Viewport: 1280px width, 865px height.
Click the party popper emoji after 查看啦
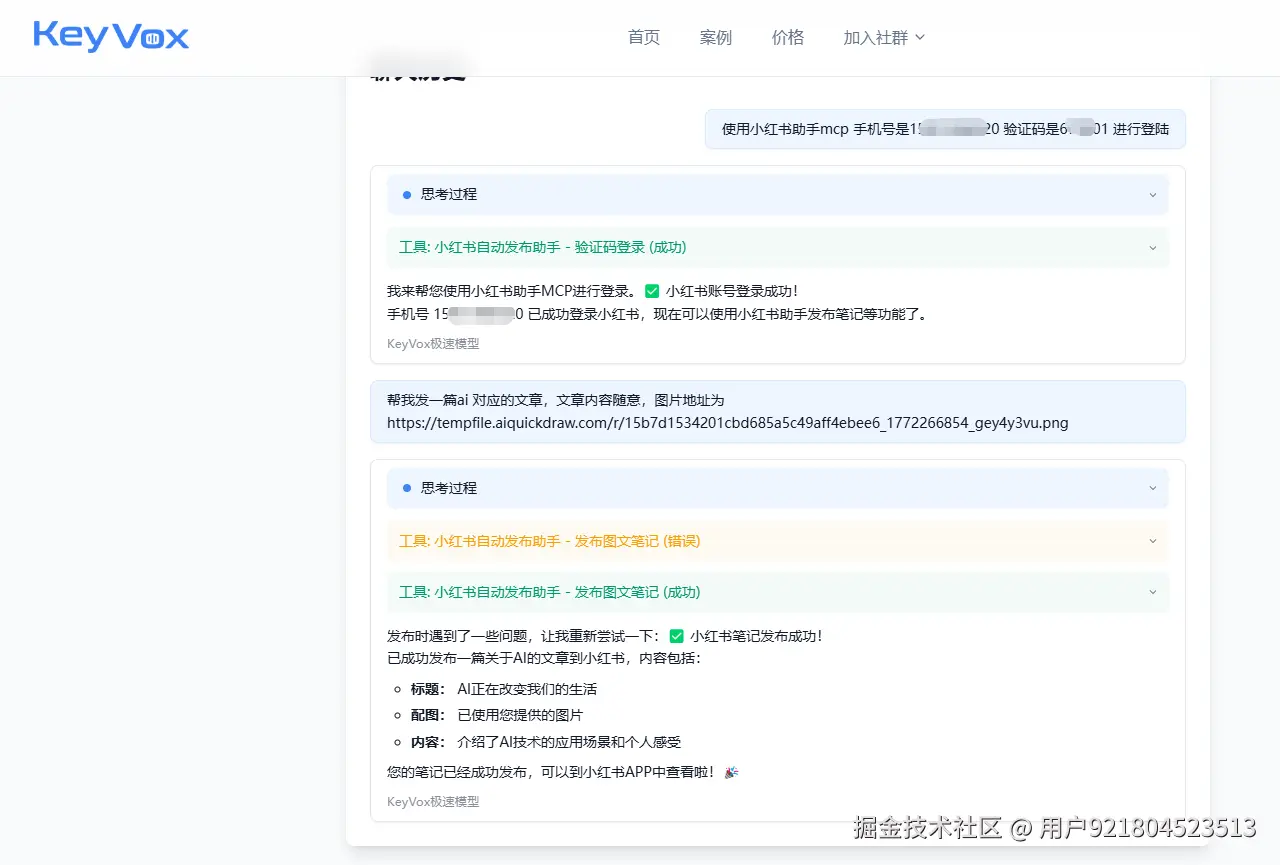click(729, 772)
